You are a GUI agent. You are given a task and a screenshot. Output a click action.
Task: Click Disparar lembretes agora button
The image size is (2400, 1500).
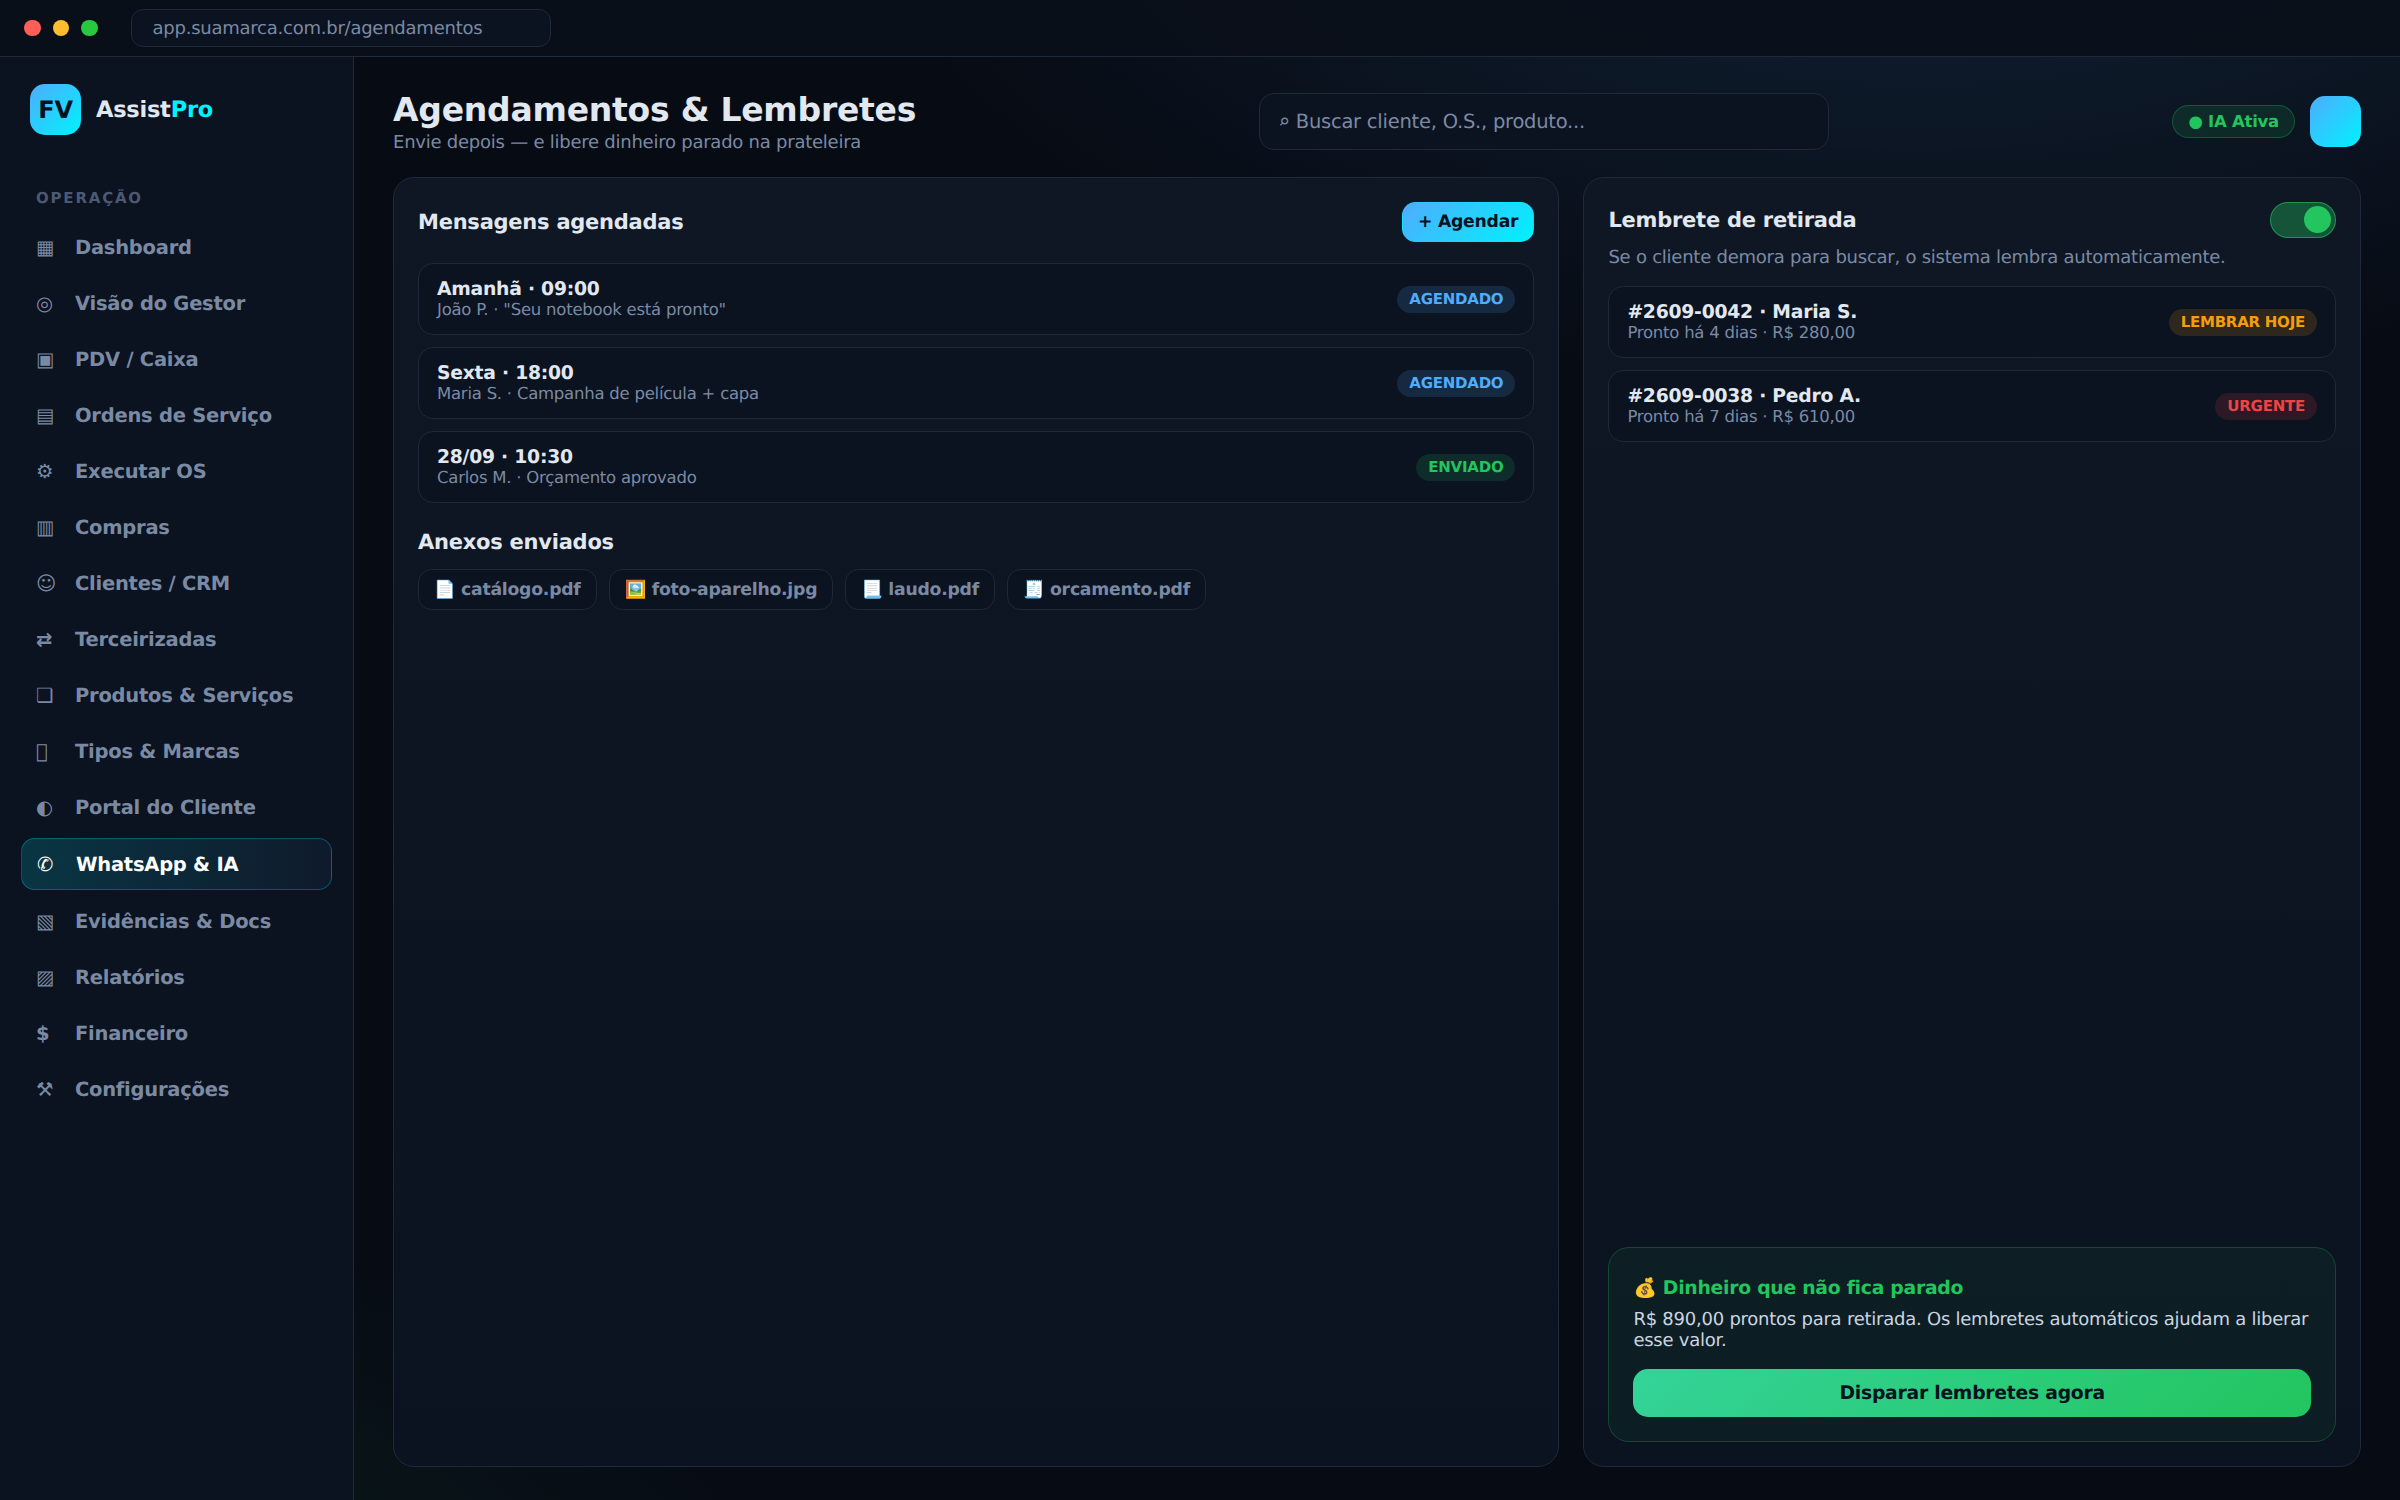click(x=1971, y=1392)
